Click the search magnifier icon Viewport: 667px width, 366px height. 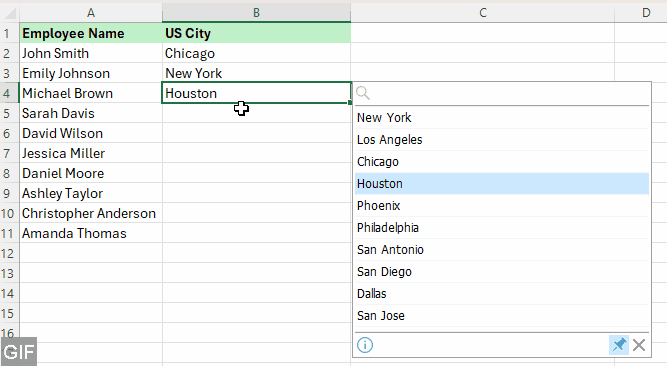[363, 93]
